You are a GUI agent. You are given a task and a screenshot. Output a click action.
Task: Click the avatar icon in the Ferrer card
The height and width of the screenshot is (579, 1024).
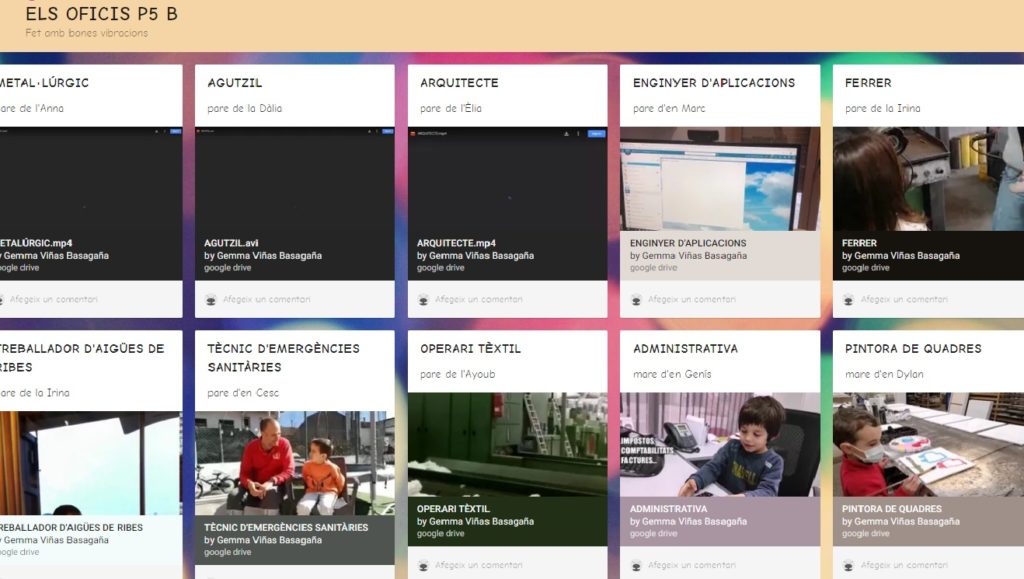[849, 299]
